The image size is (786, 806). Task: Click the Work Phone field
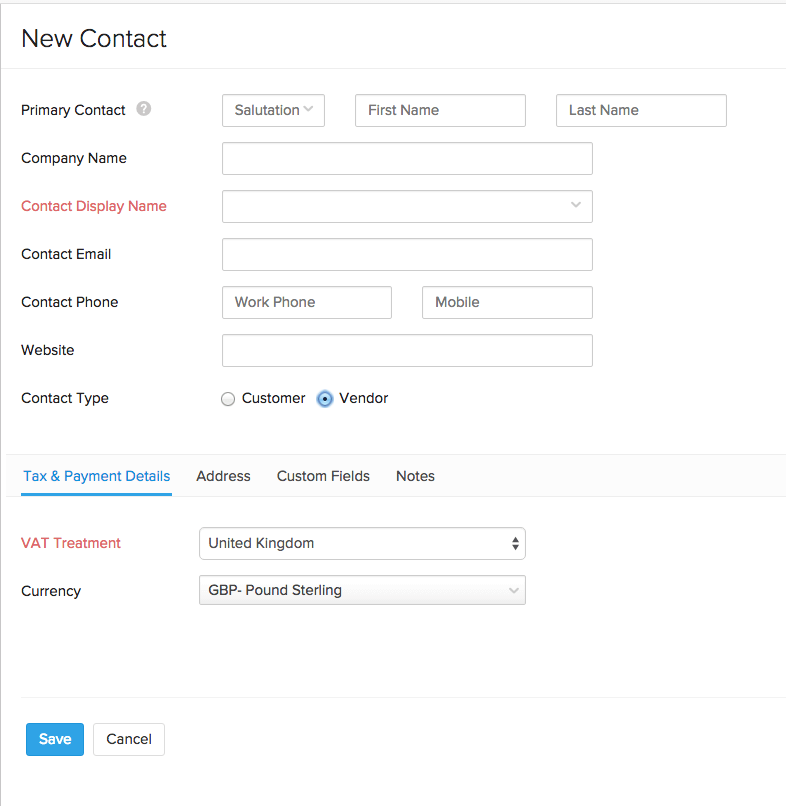tap(307, 302)
